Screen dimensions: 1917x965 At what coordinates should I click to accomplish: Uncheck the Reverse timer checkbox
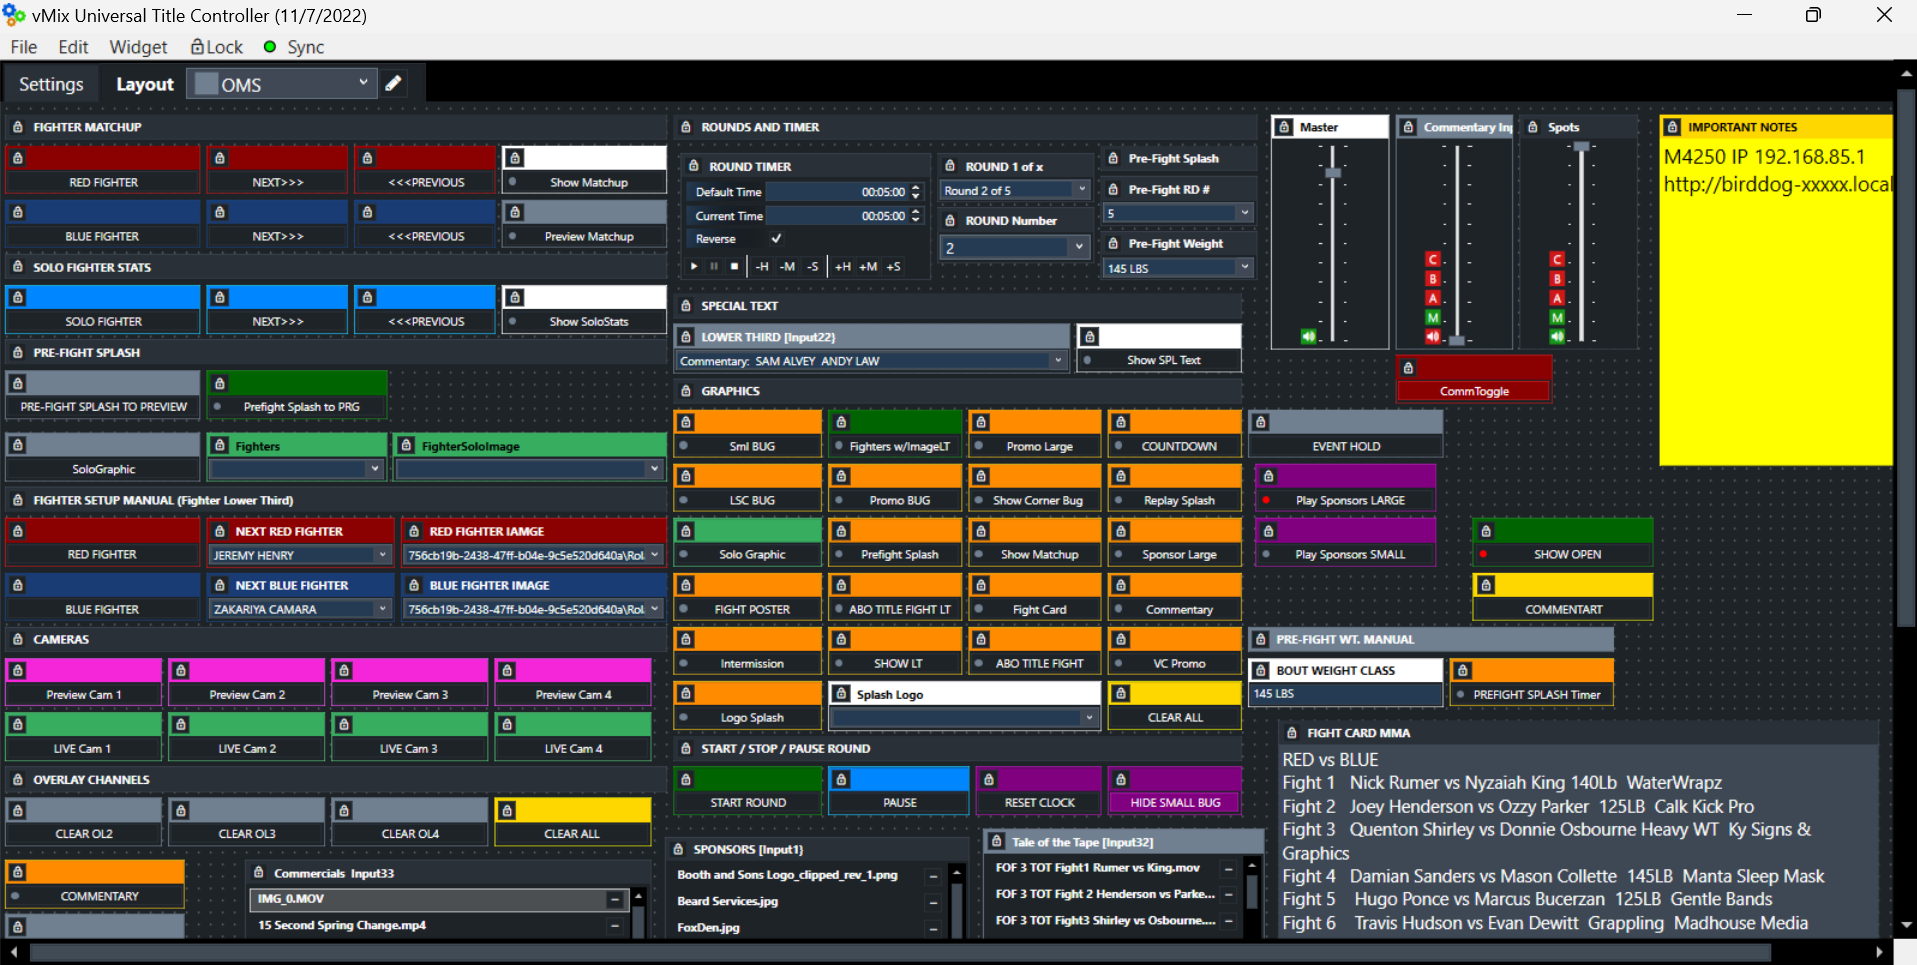pyautogui.click(x=776, y=239)
